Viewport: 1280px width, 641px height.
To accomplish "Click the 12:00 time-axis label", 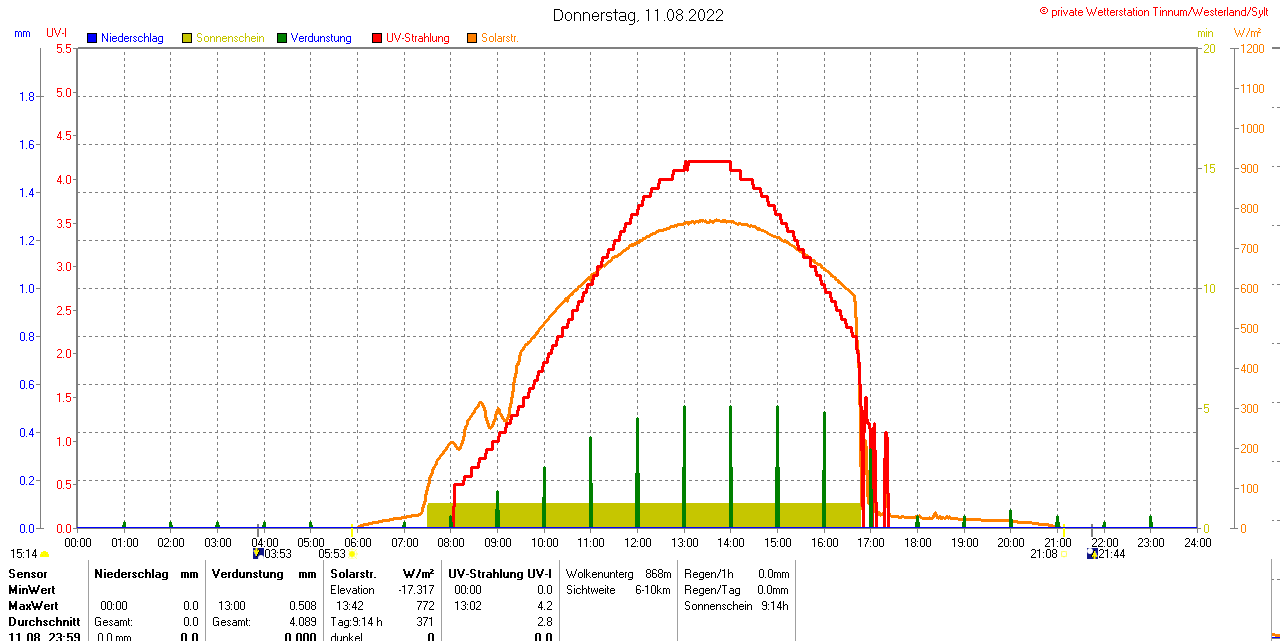I will click(x=637, y=542).
